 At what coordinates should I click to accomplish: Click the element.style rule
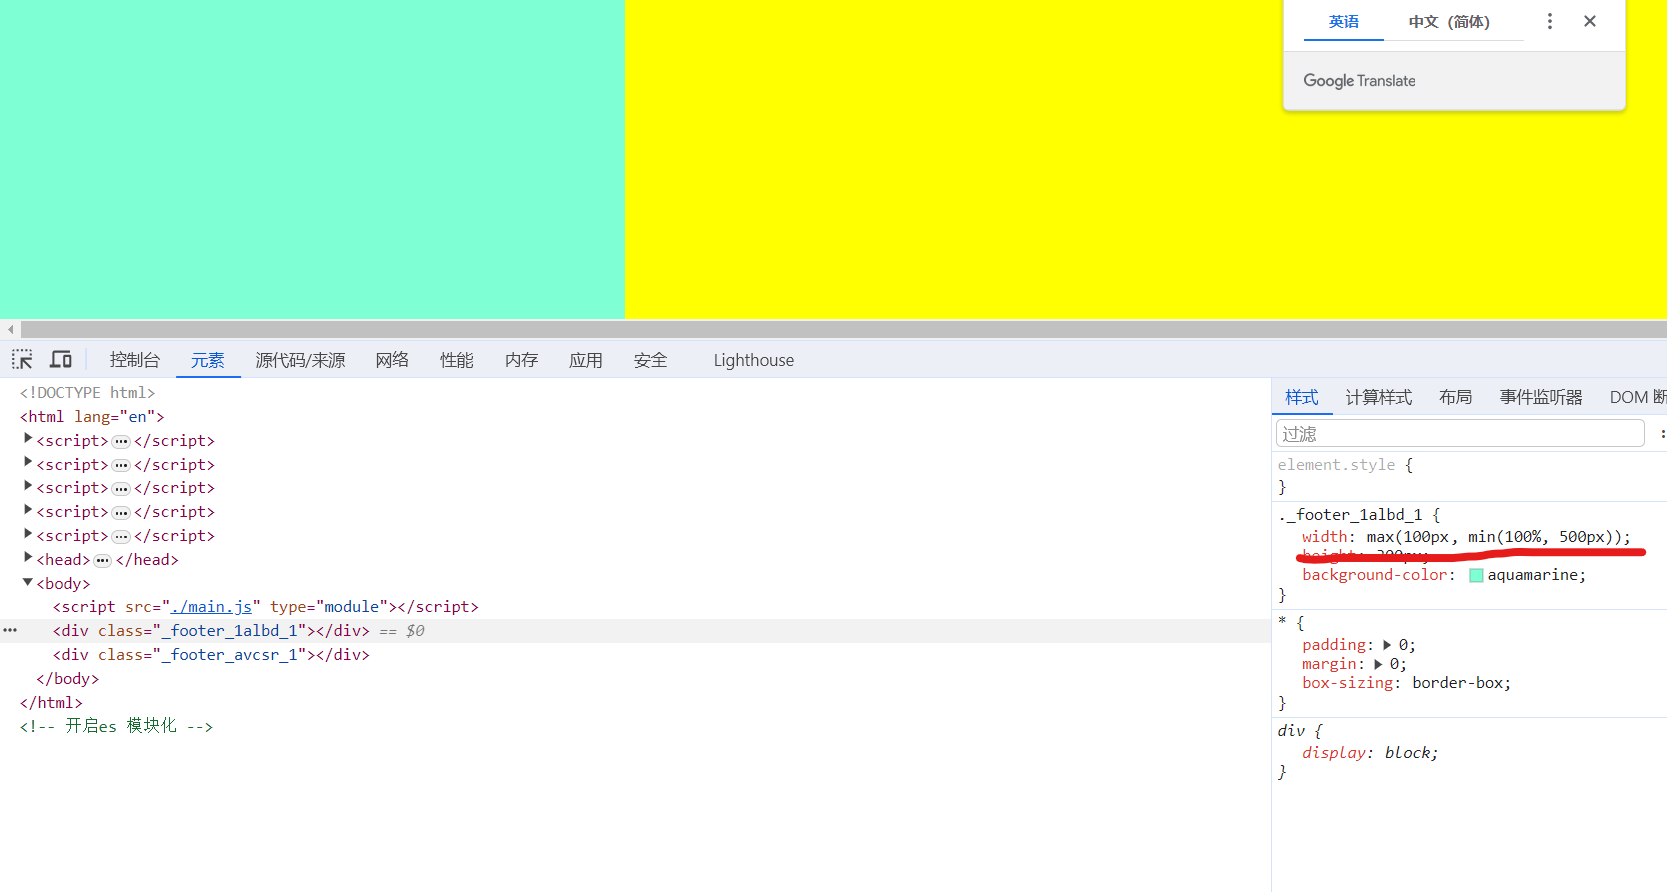click(x=1336, y=464)
